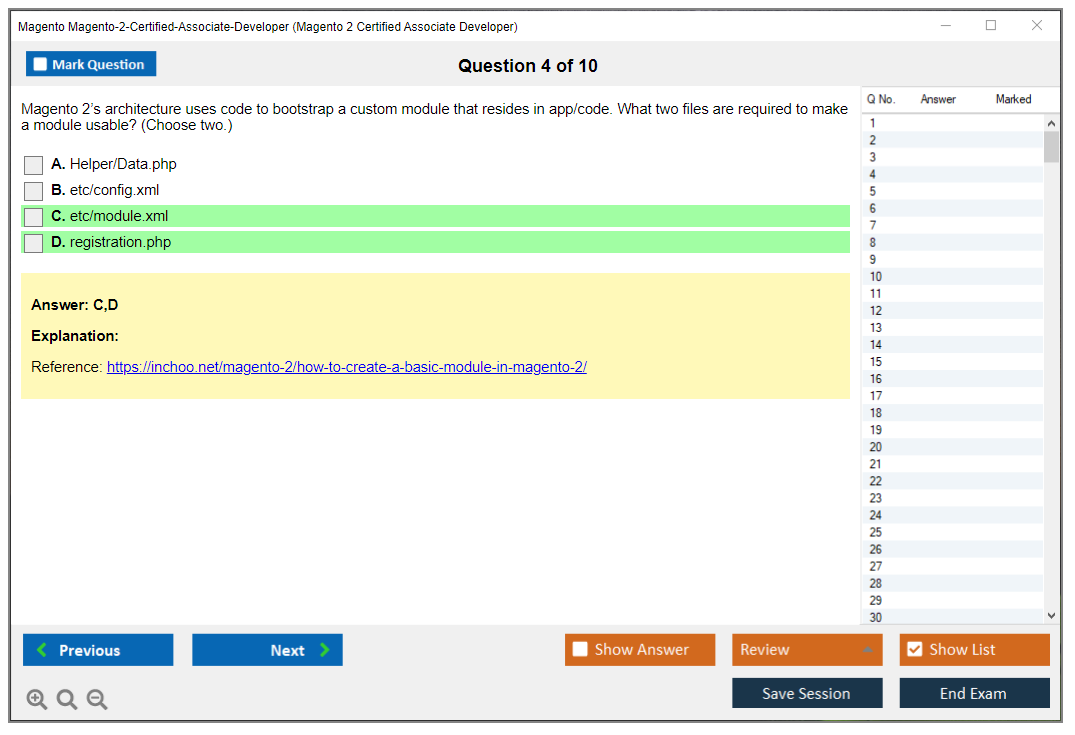This screenshot has height=735, width=1075.
Task: Select question 10 in the list
Action: 876,277
